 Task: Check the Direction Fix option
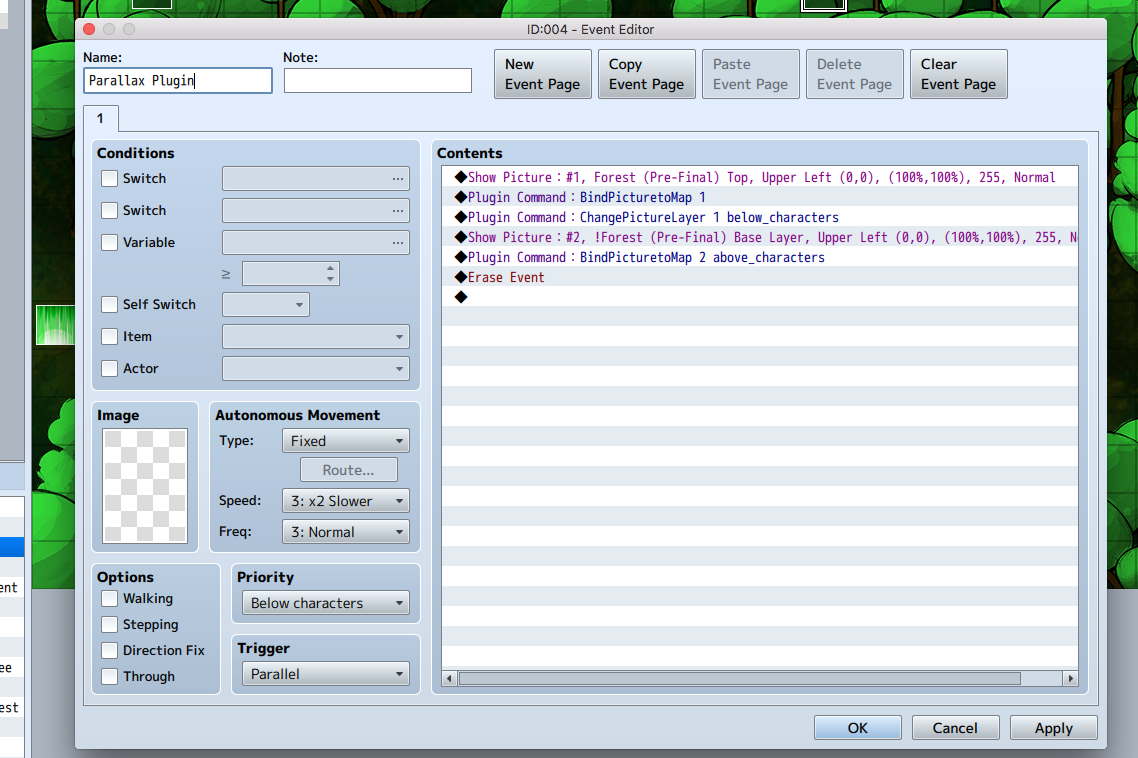[110, 651]
